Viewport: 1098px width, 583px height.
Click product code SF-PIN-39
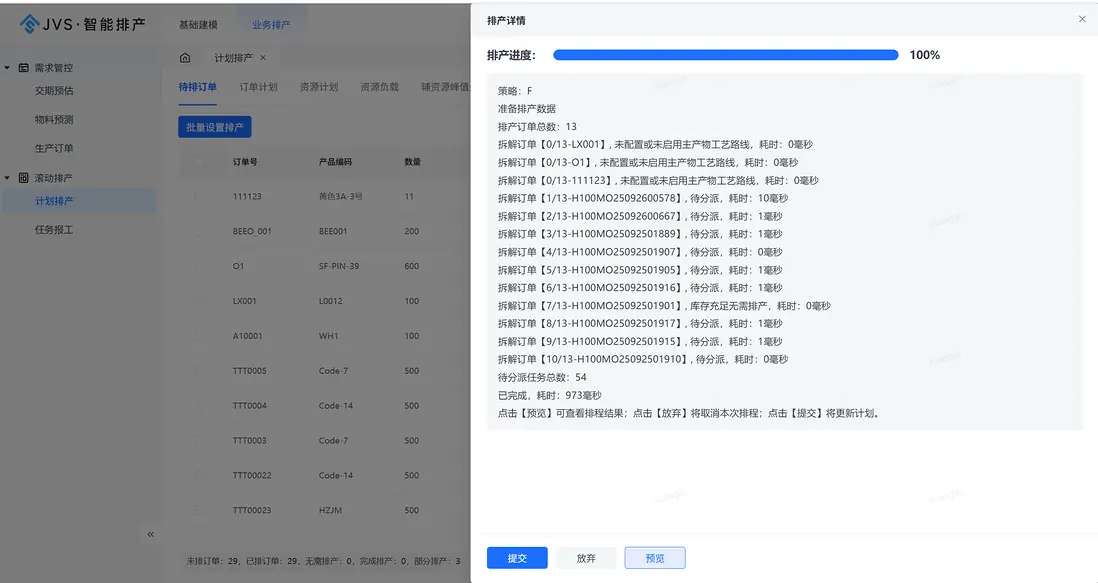point(339,267)
